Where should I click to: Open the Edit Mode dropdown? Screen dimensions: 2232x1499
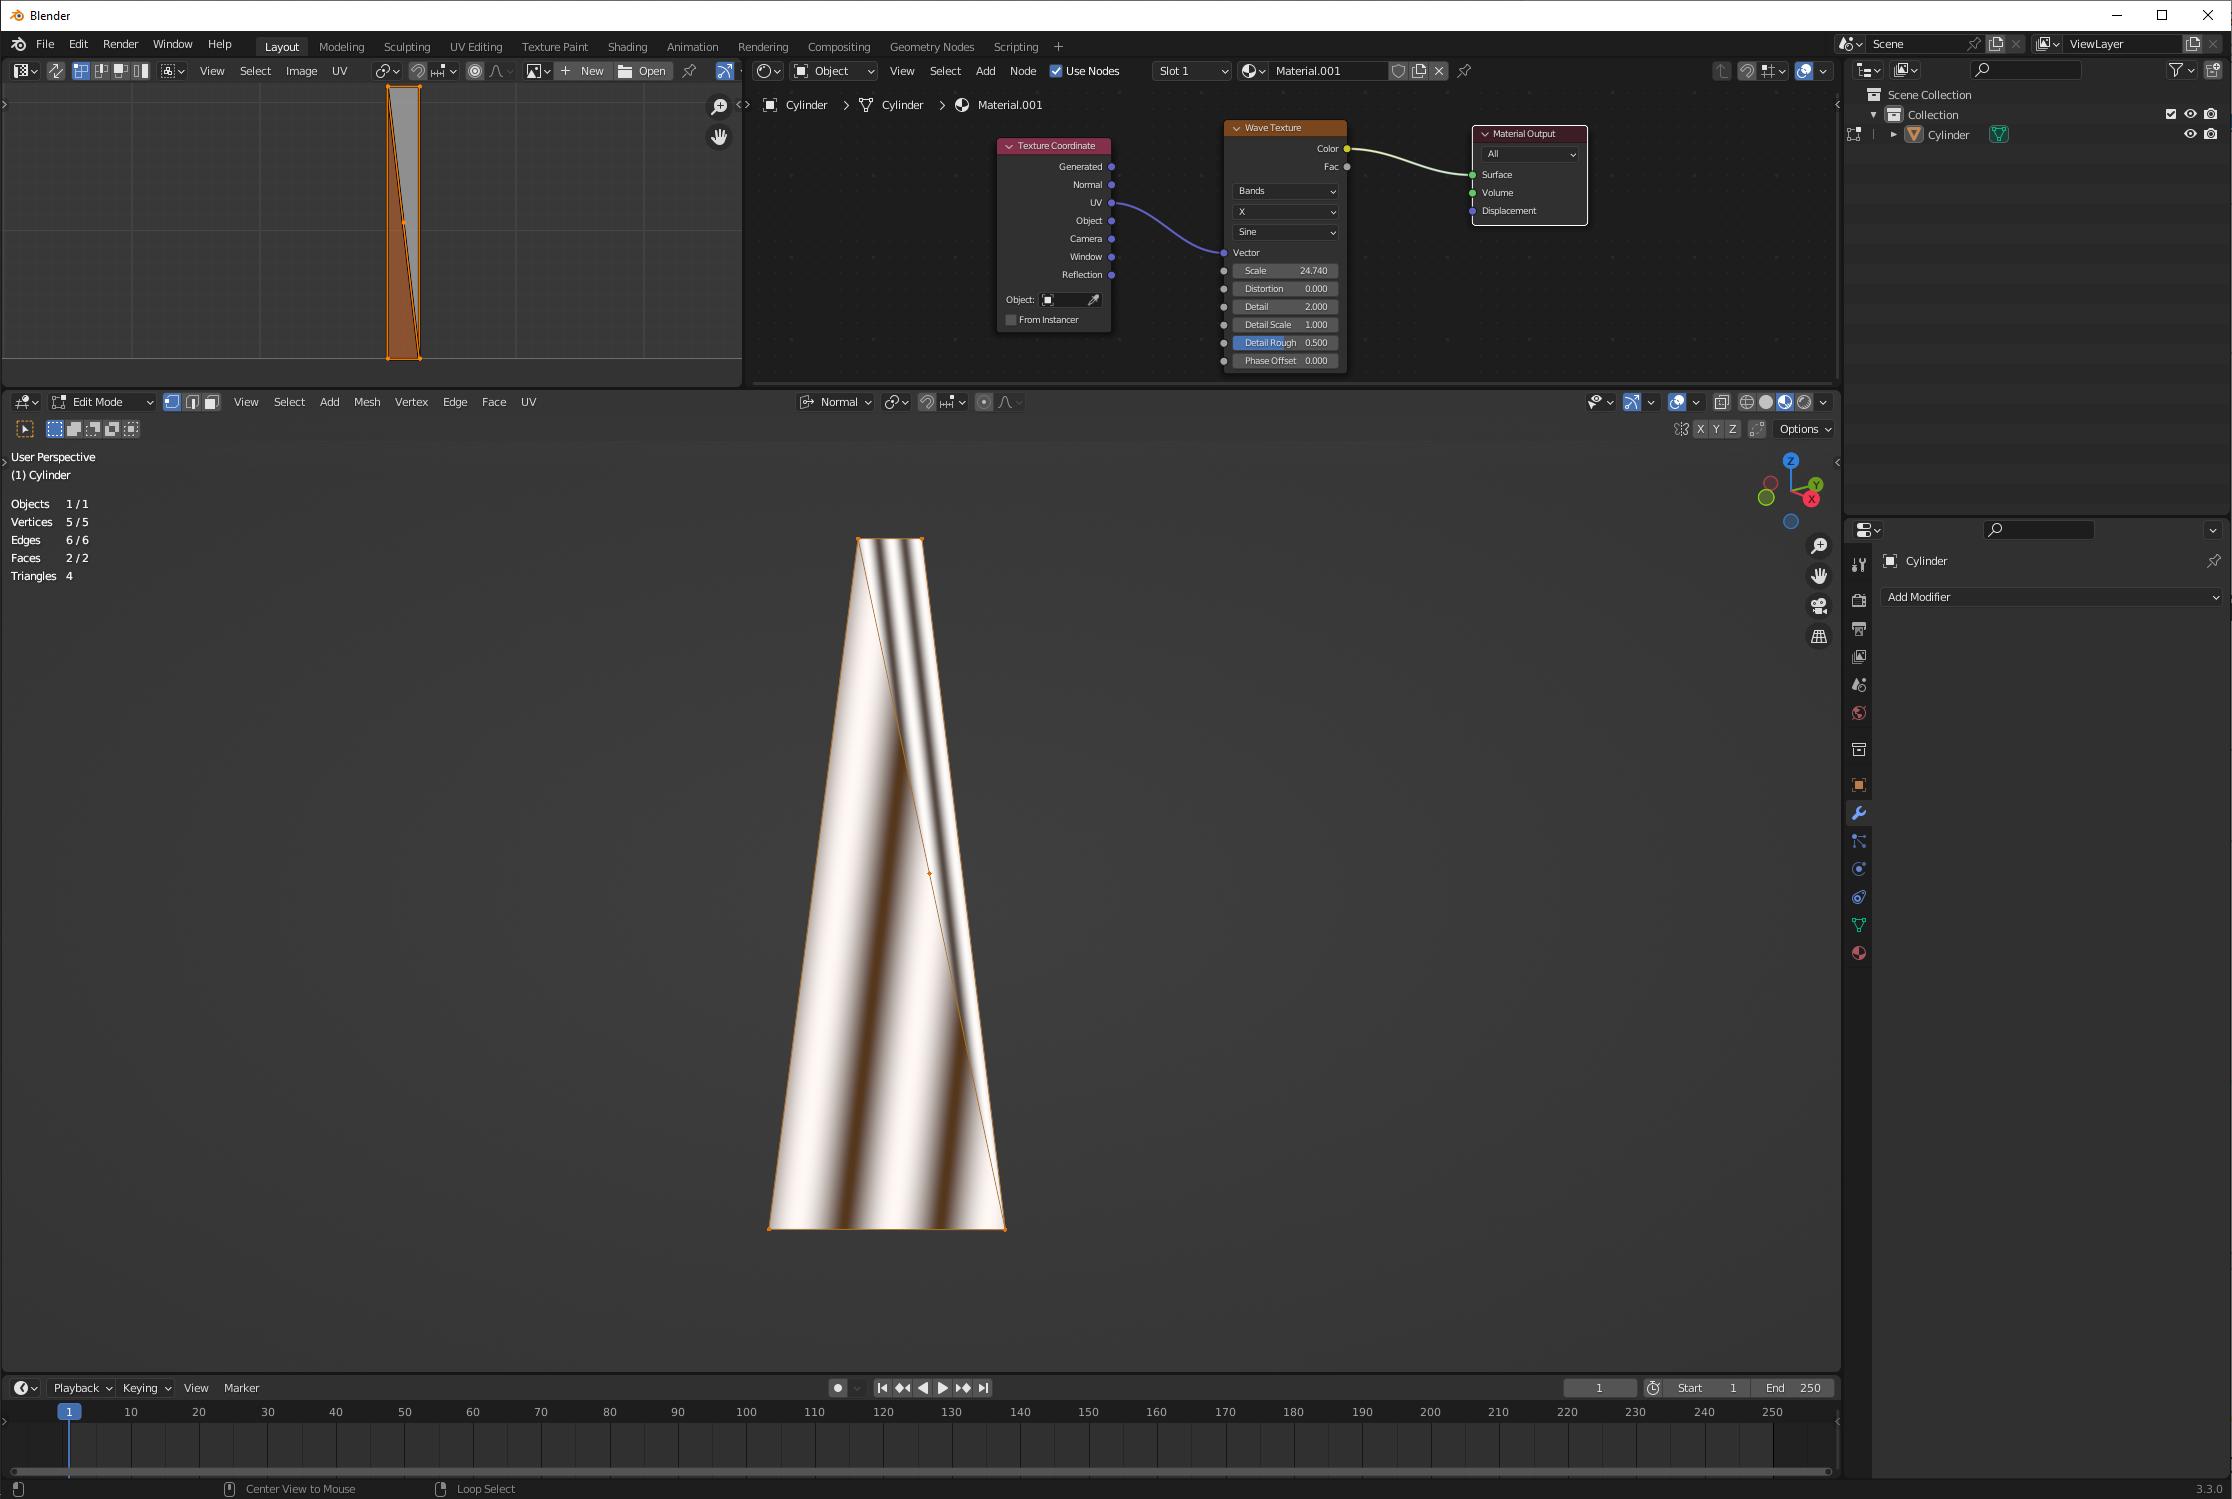[x=102, y=402]
